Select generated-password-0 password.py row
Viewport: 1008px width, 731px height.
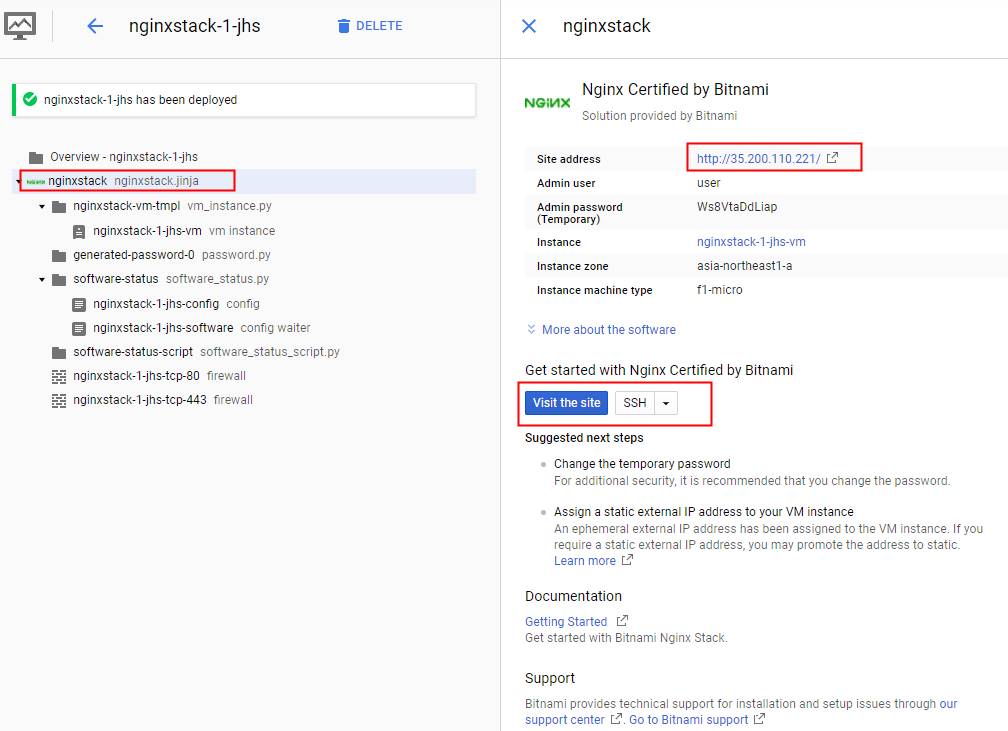point(172,255)
